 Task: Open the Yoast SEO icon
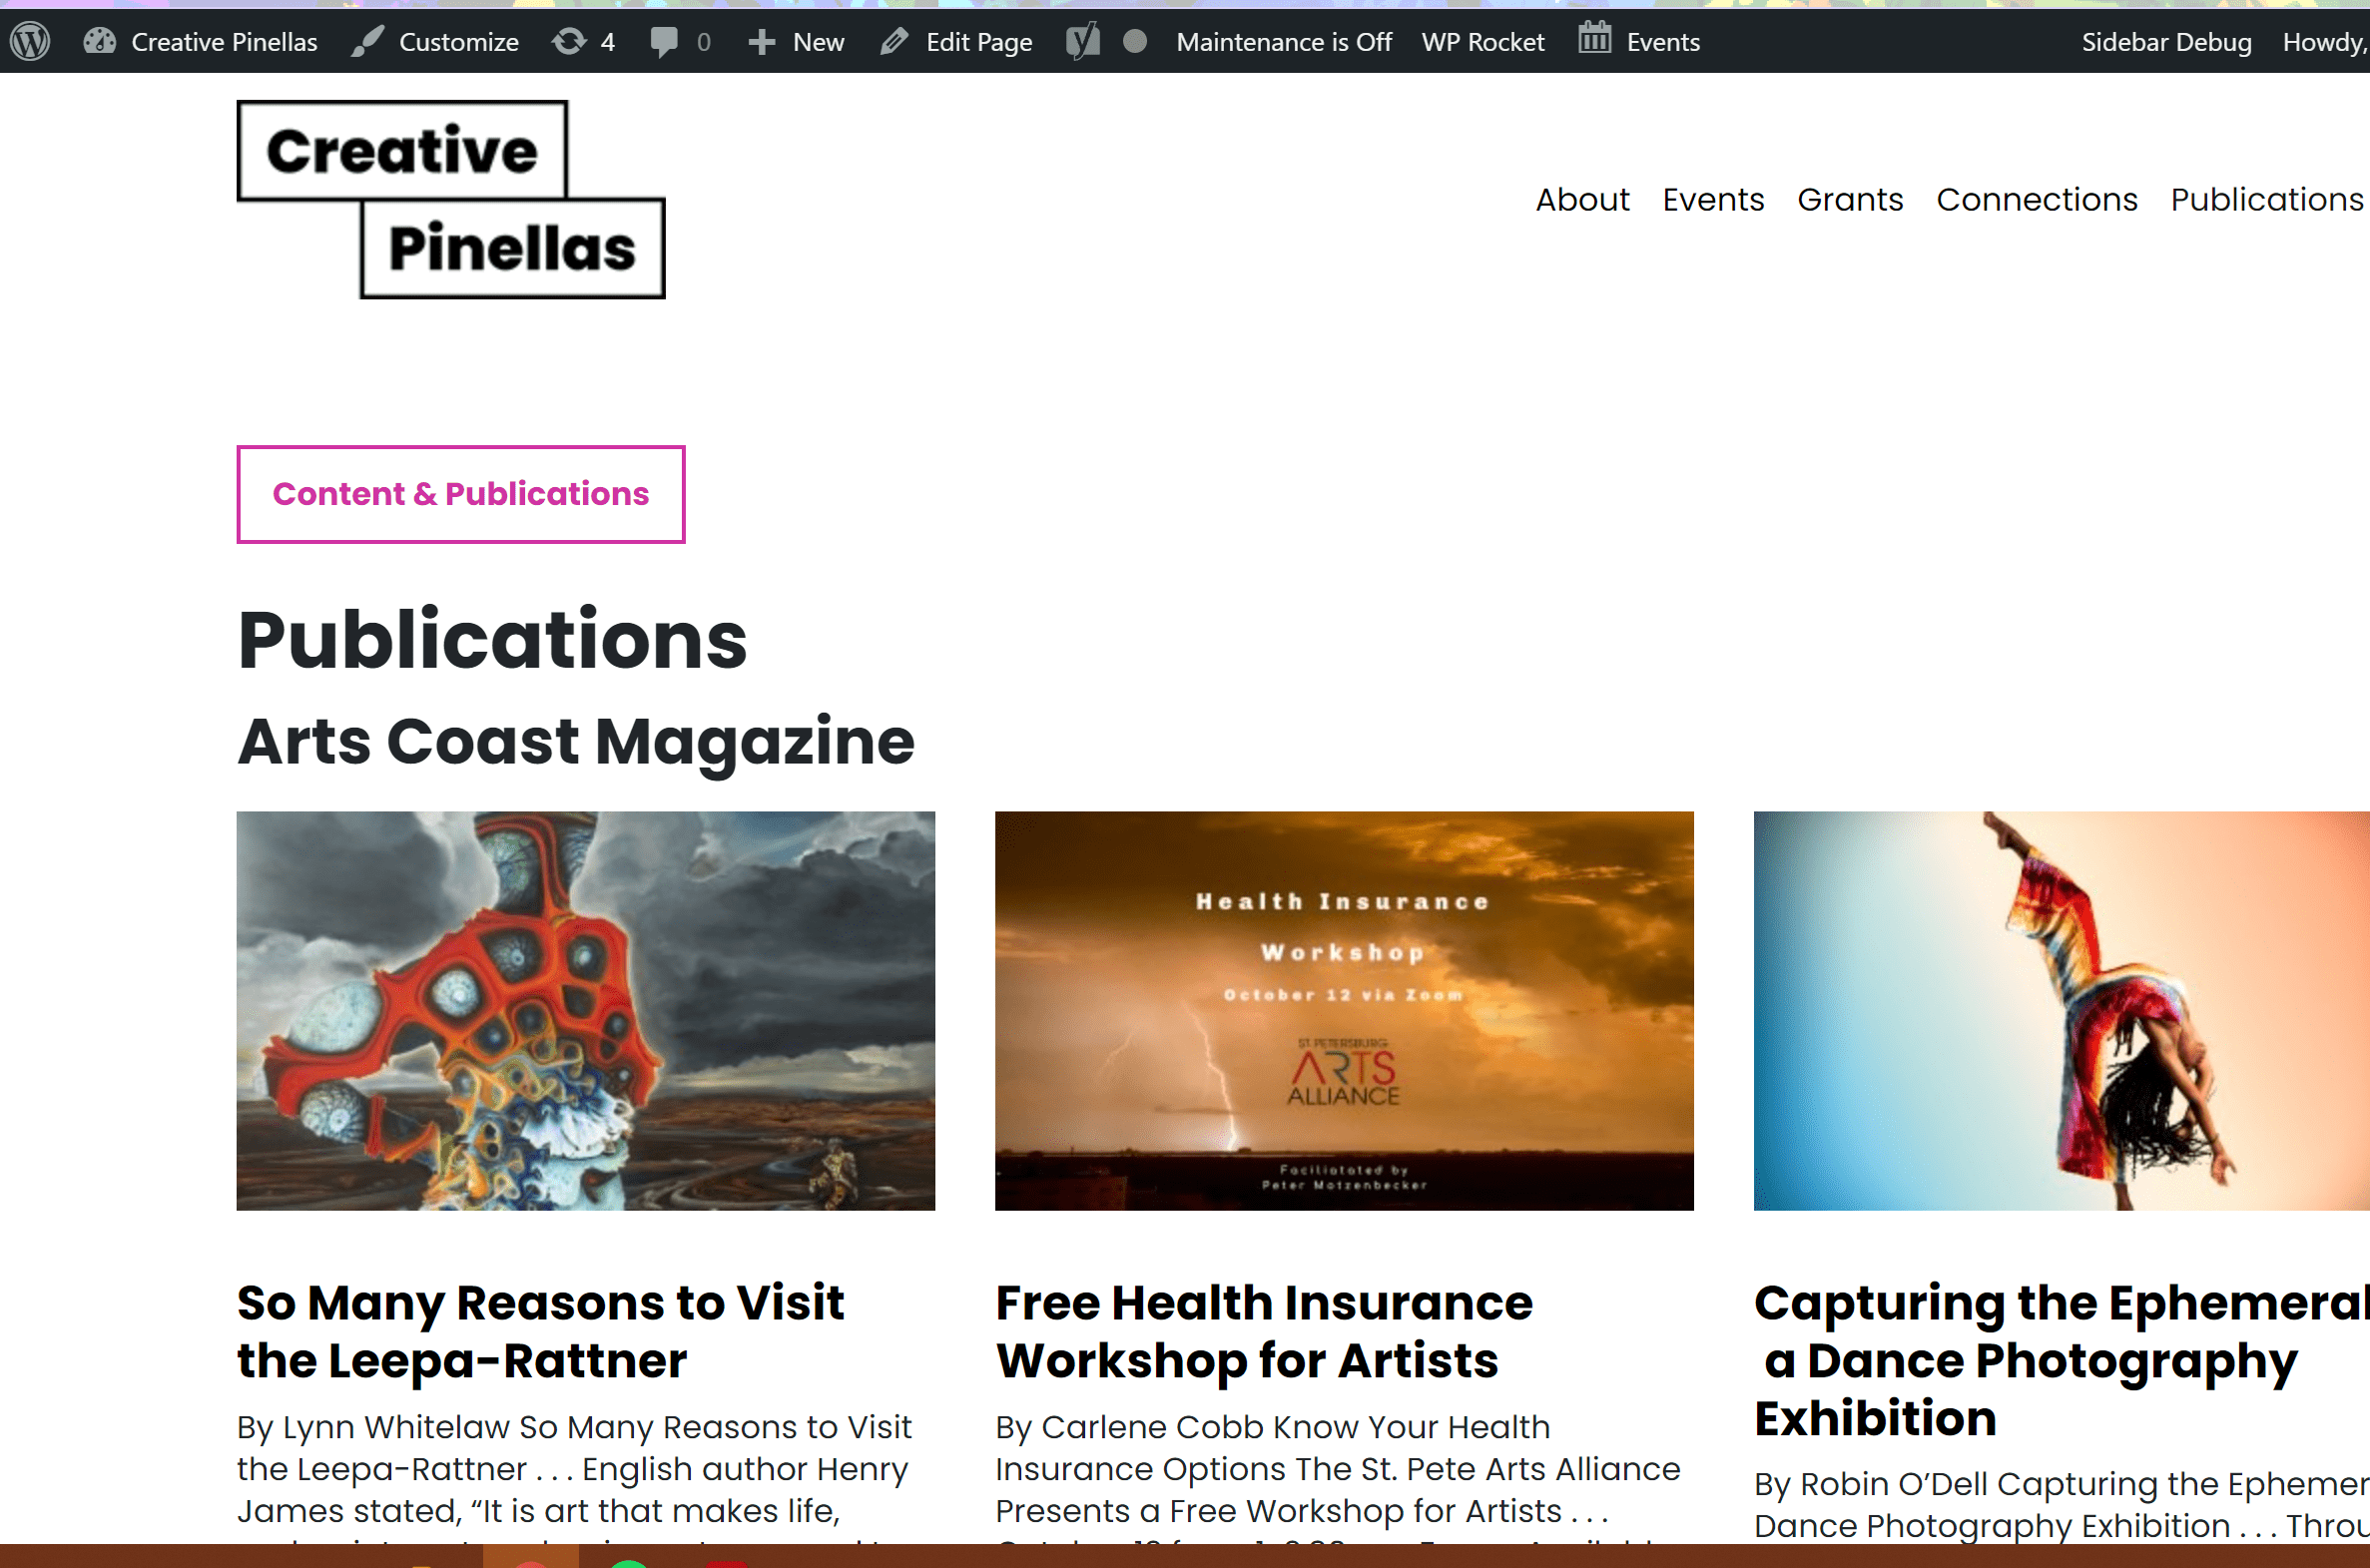pos(1082,41)
